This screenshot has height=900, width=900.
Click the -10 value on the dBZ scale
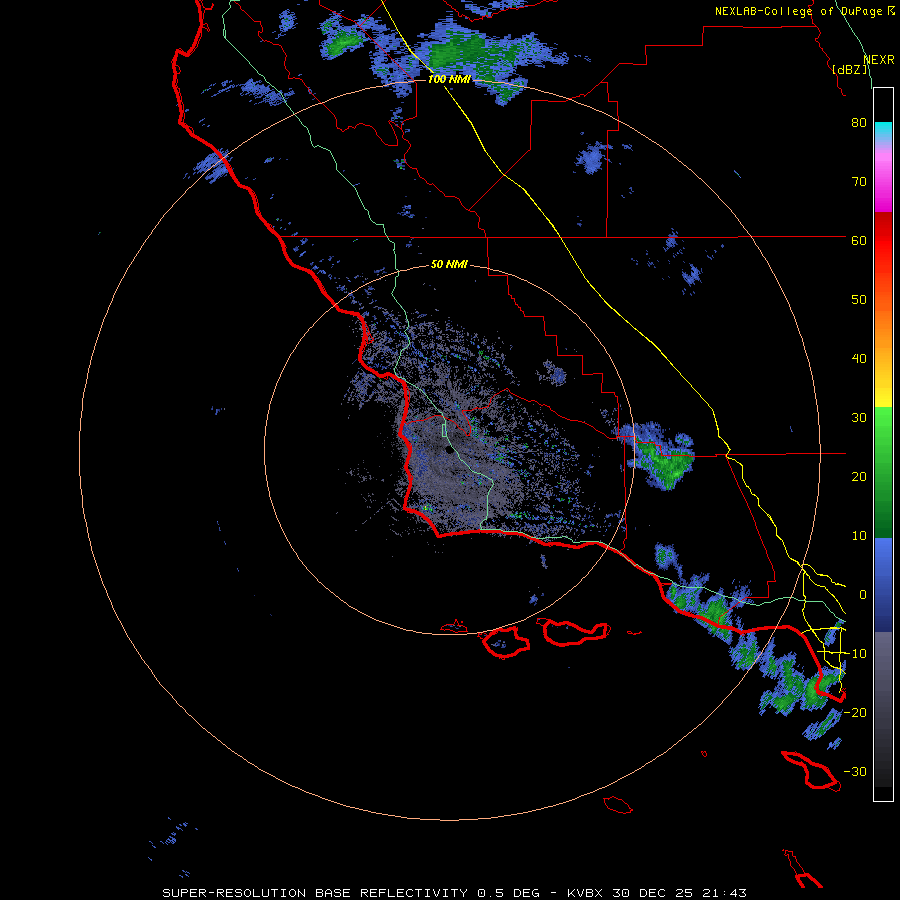tap(855, 654)
